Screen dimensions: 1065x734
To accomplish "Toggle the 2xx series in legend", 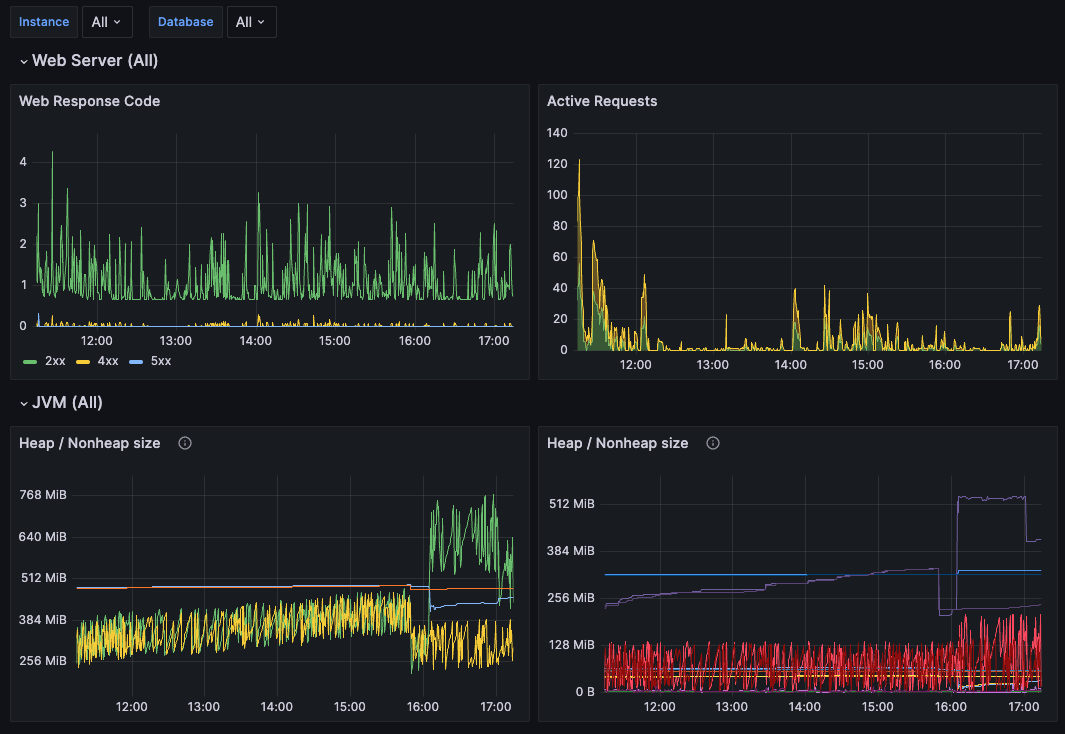I will pos(55,360).
